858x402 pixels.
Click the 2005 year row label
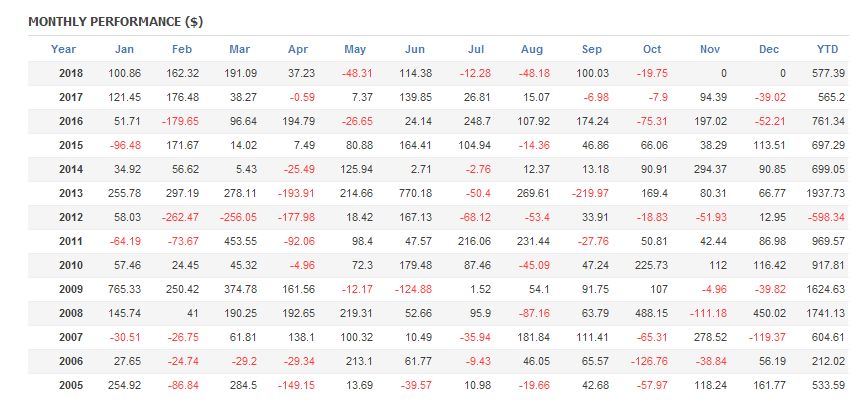[x=71, y=383]
